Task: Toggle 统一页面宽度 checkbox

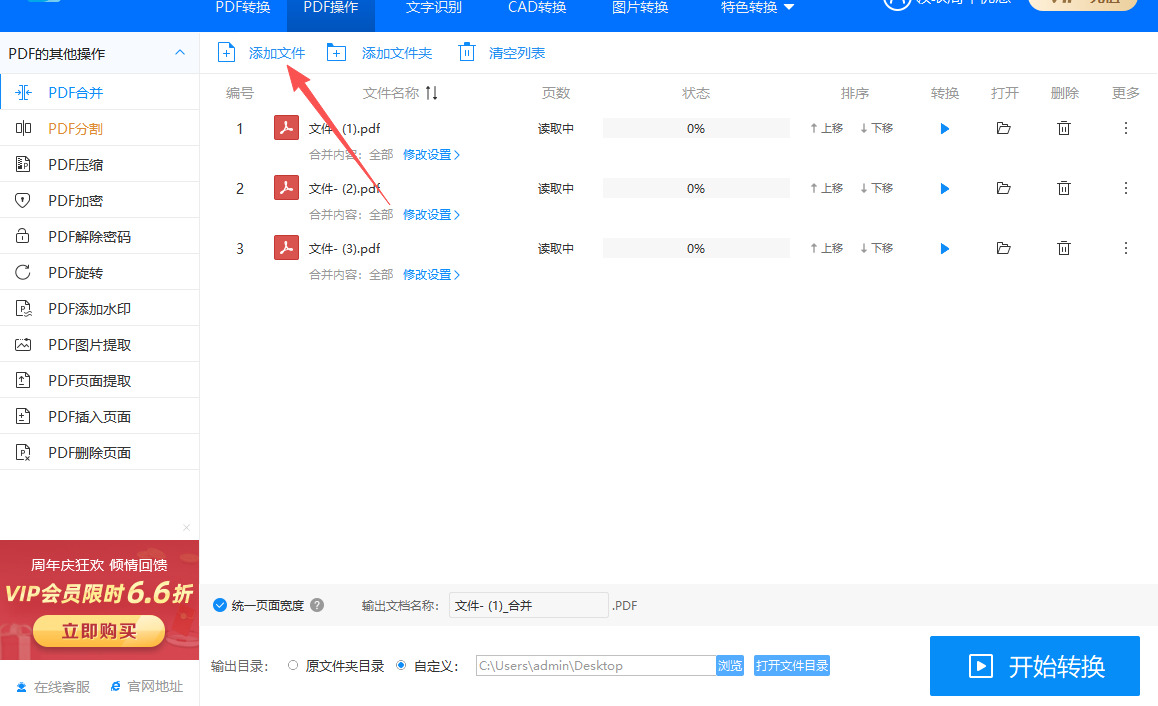Action: (219, 605)
